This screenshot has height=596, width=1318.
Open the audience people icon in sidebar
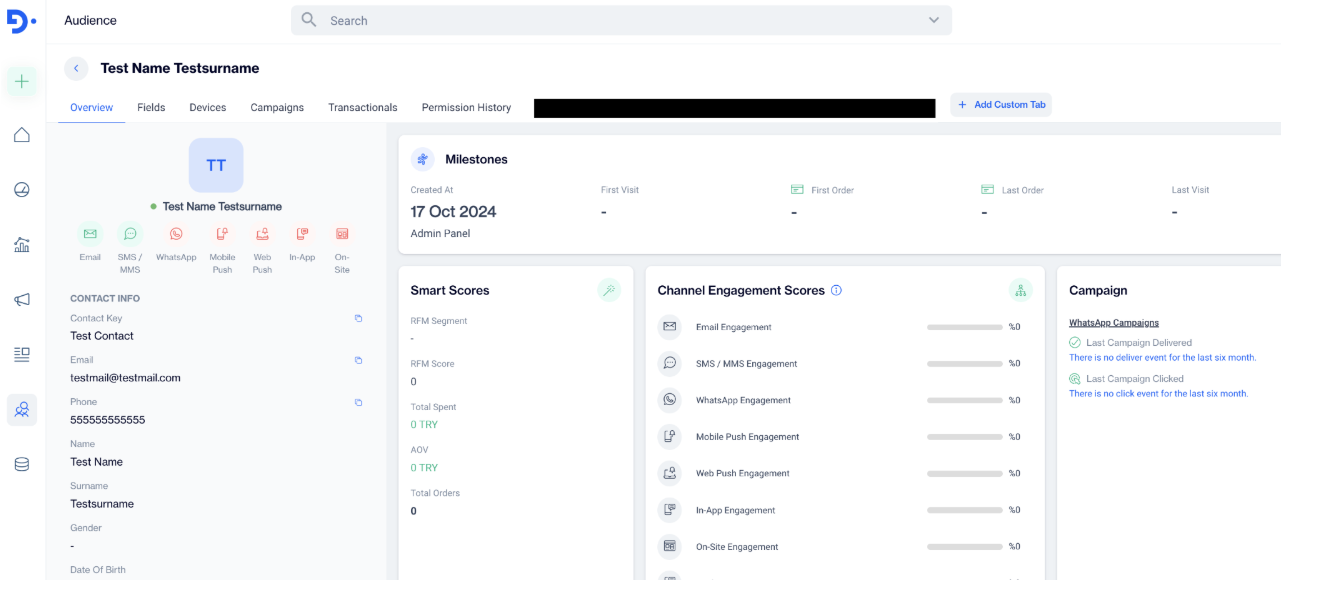click(22, 409)
